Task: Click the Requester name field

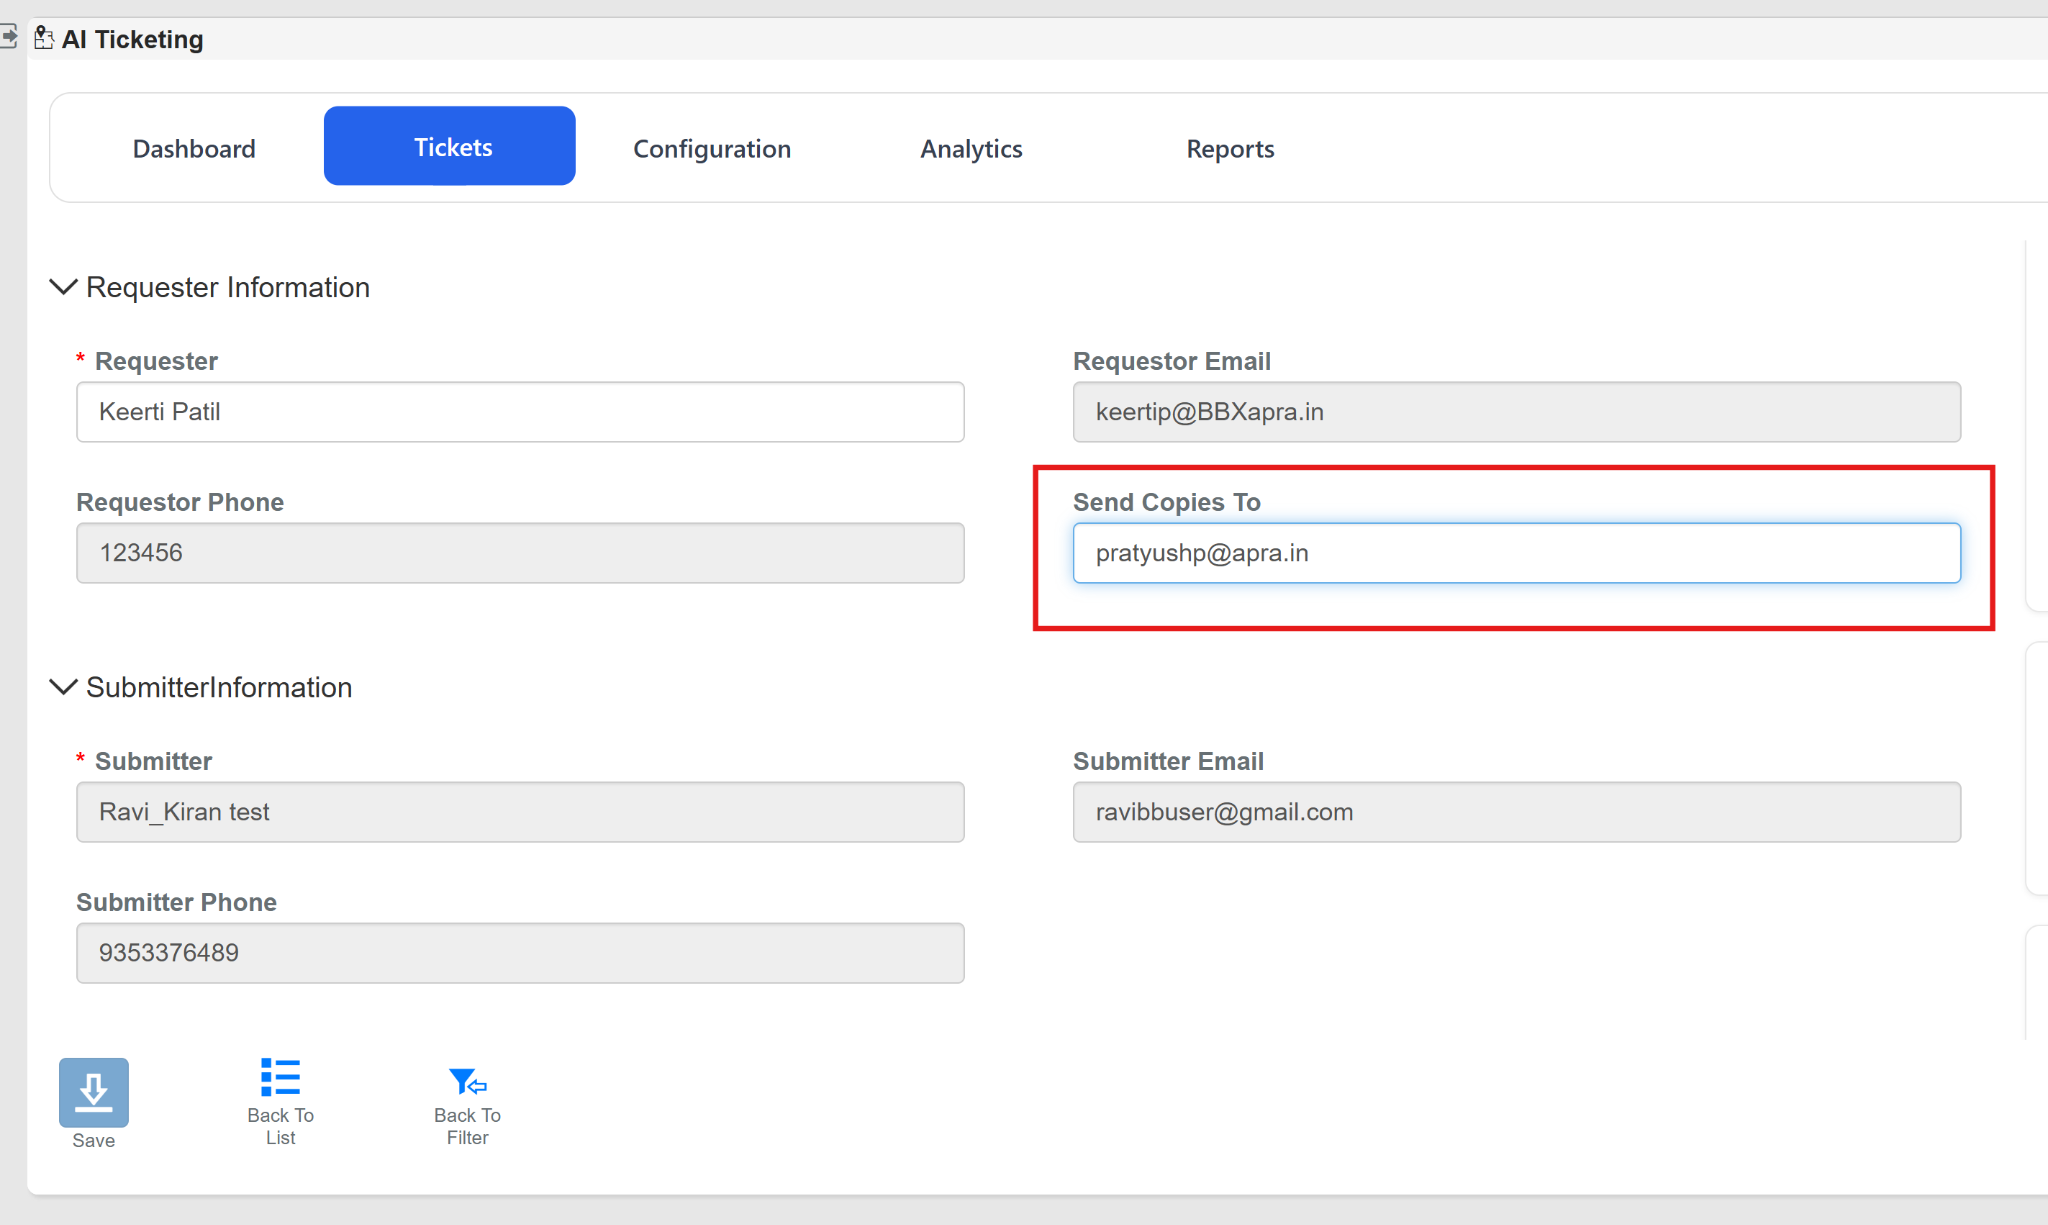Action: pos(520,412)
